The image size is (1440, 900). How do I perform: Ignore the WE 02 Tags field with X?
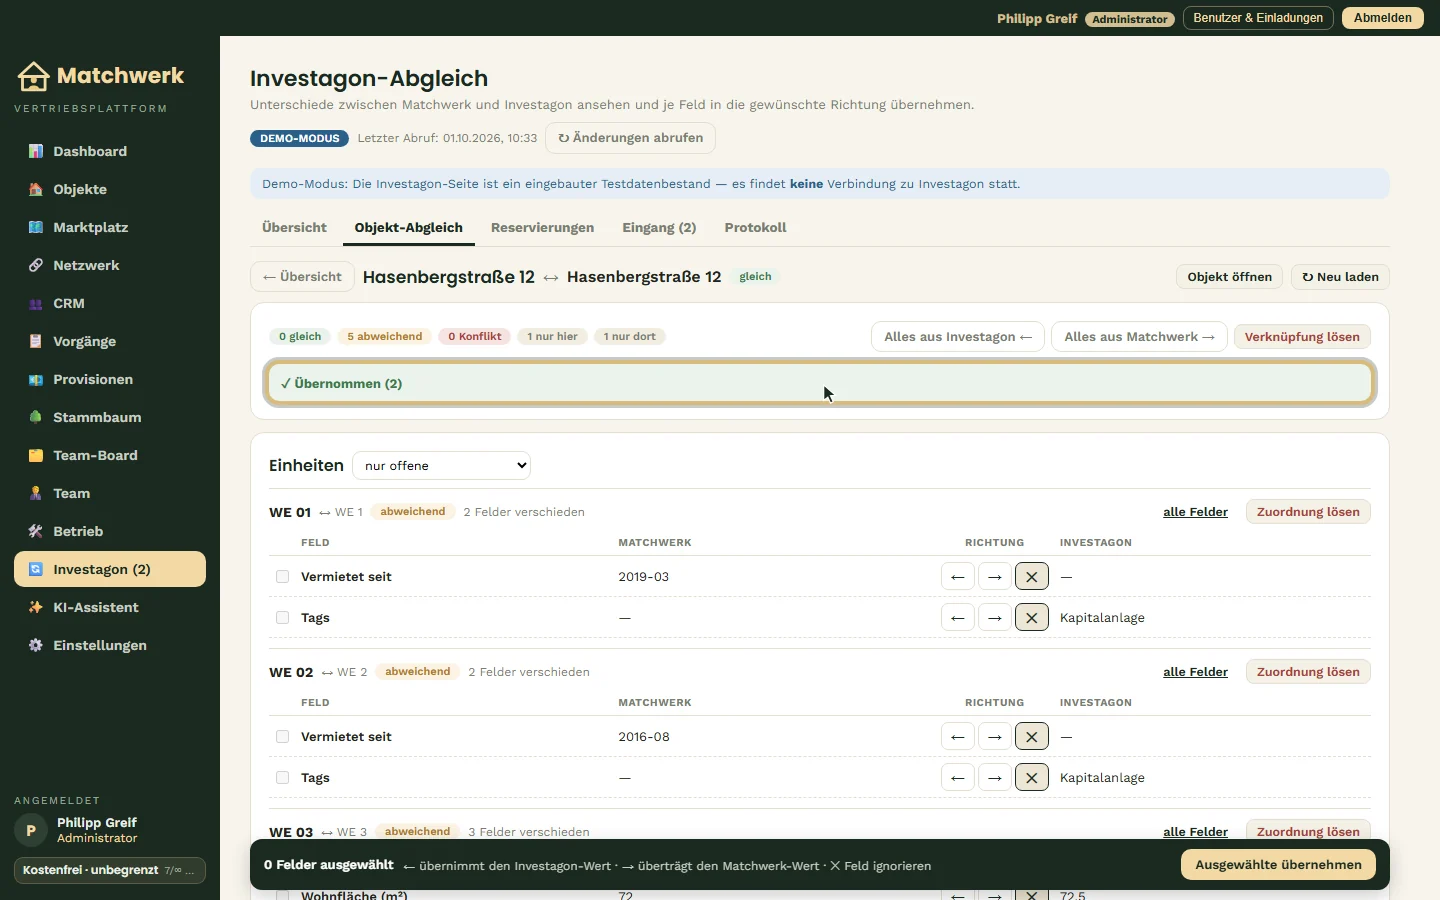pos(1032,778)
